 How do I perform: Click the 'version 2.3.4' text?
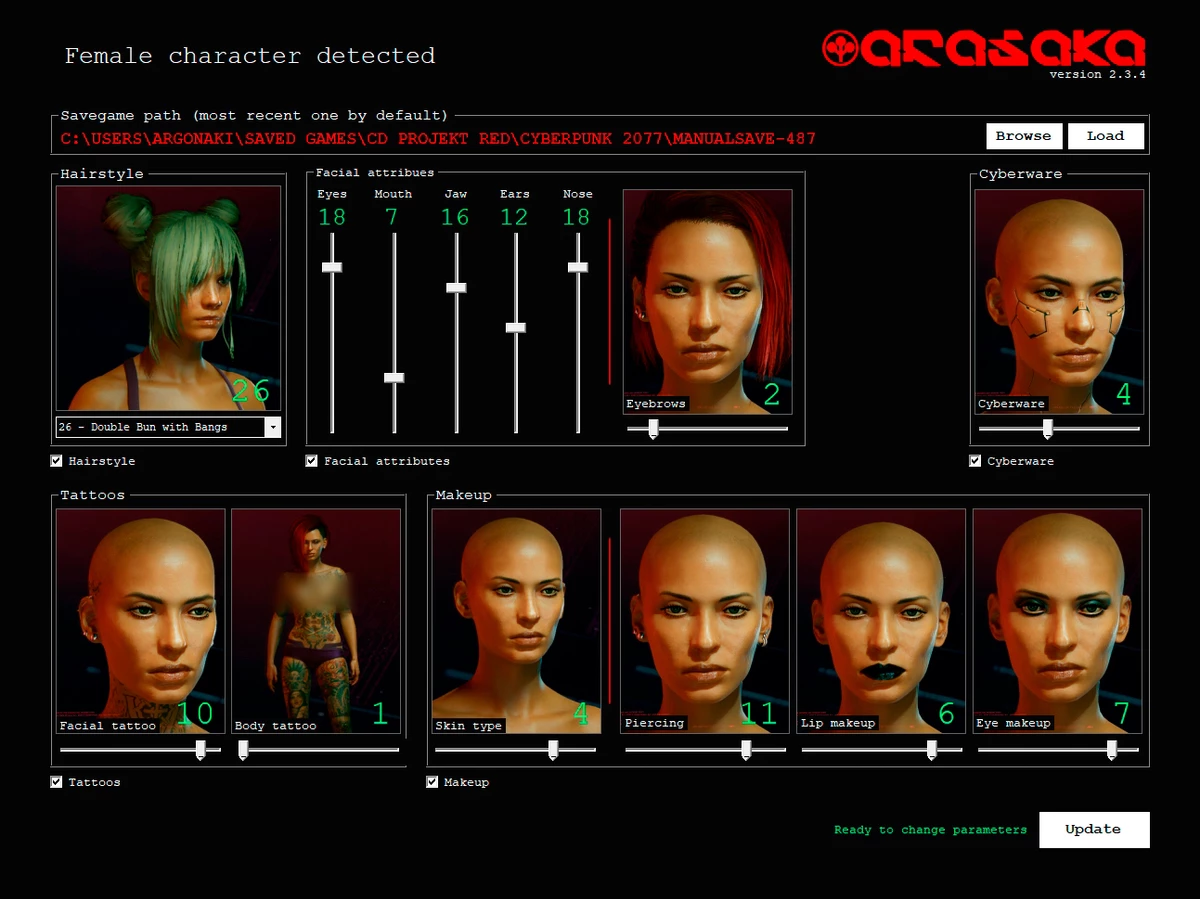1097,74
